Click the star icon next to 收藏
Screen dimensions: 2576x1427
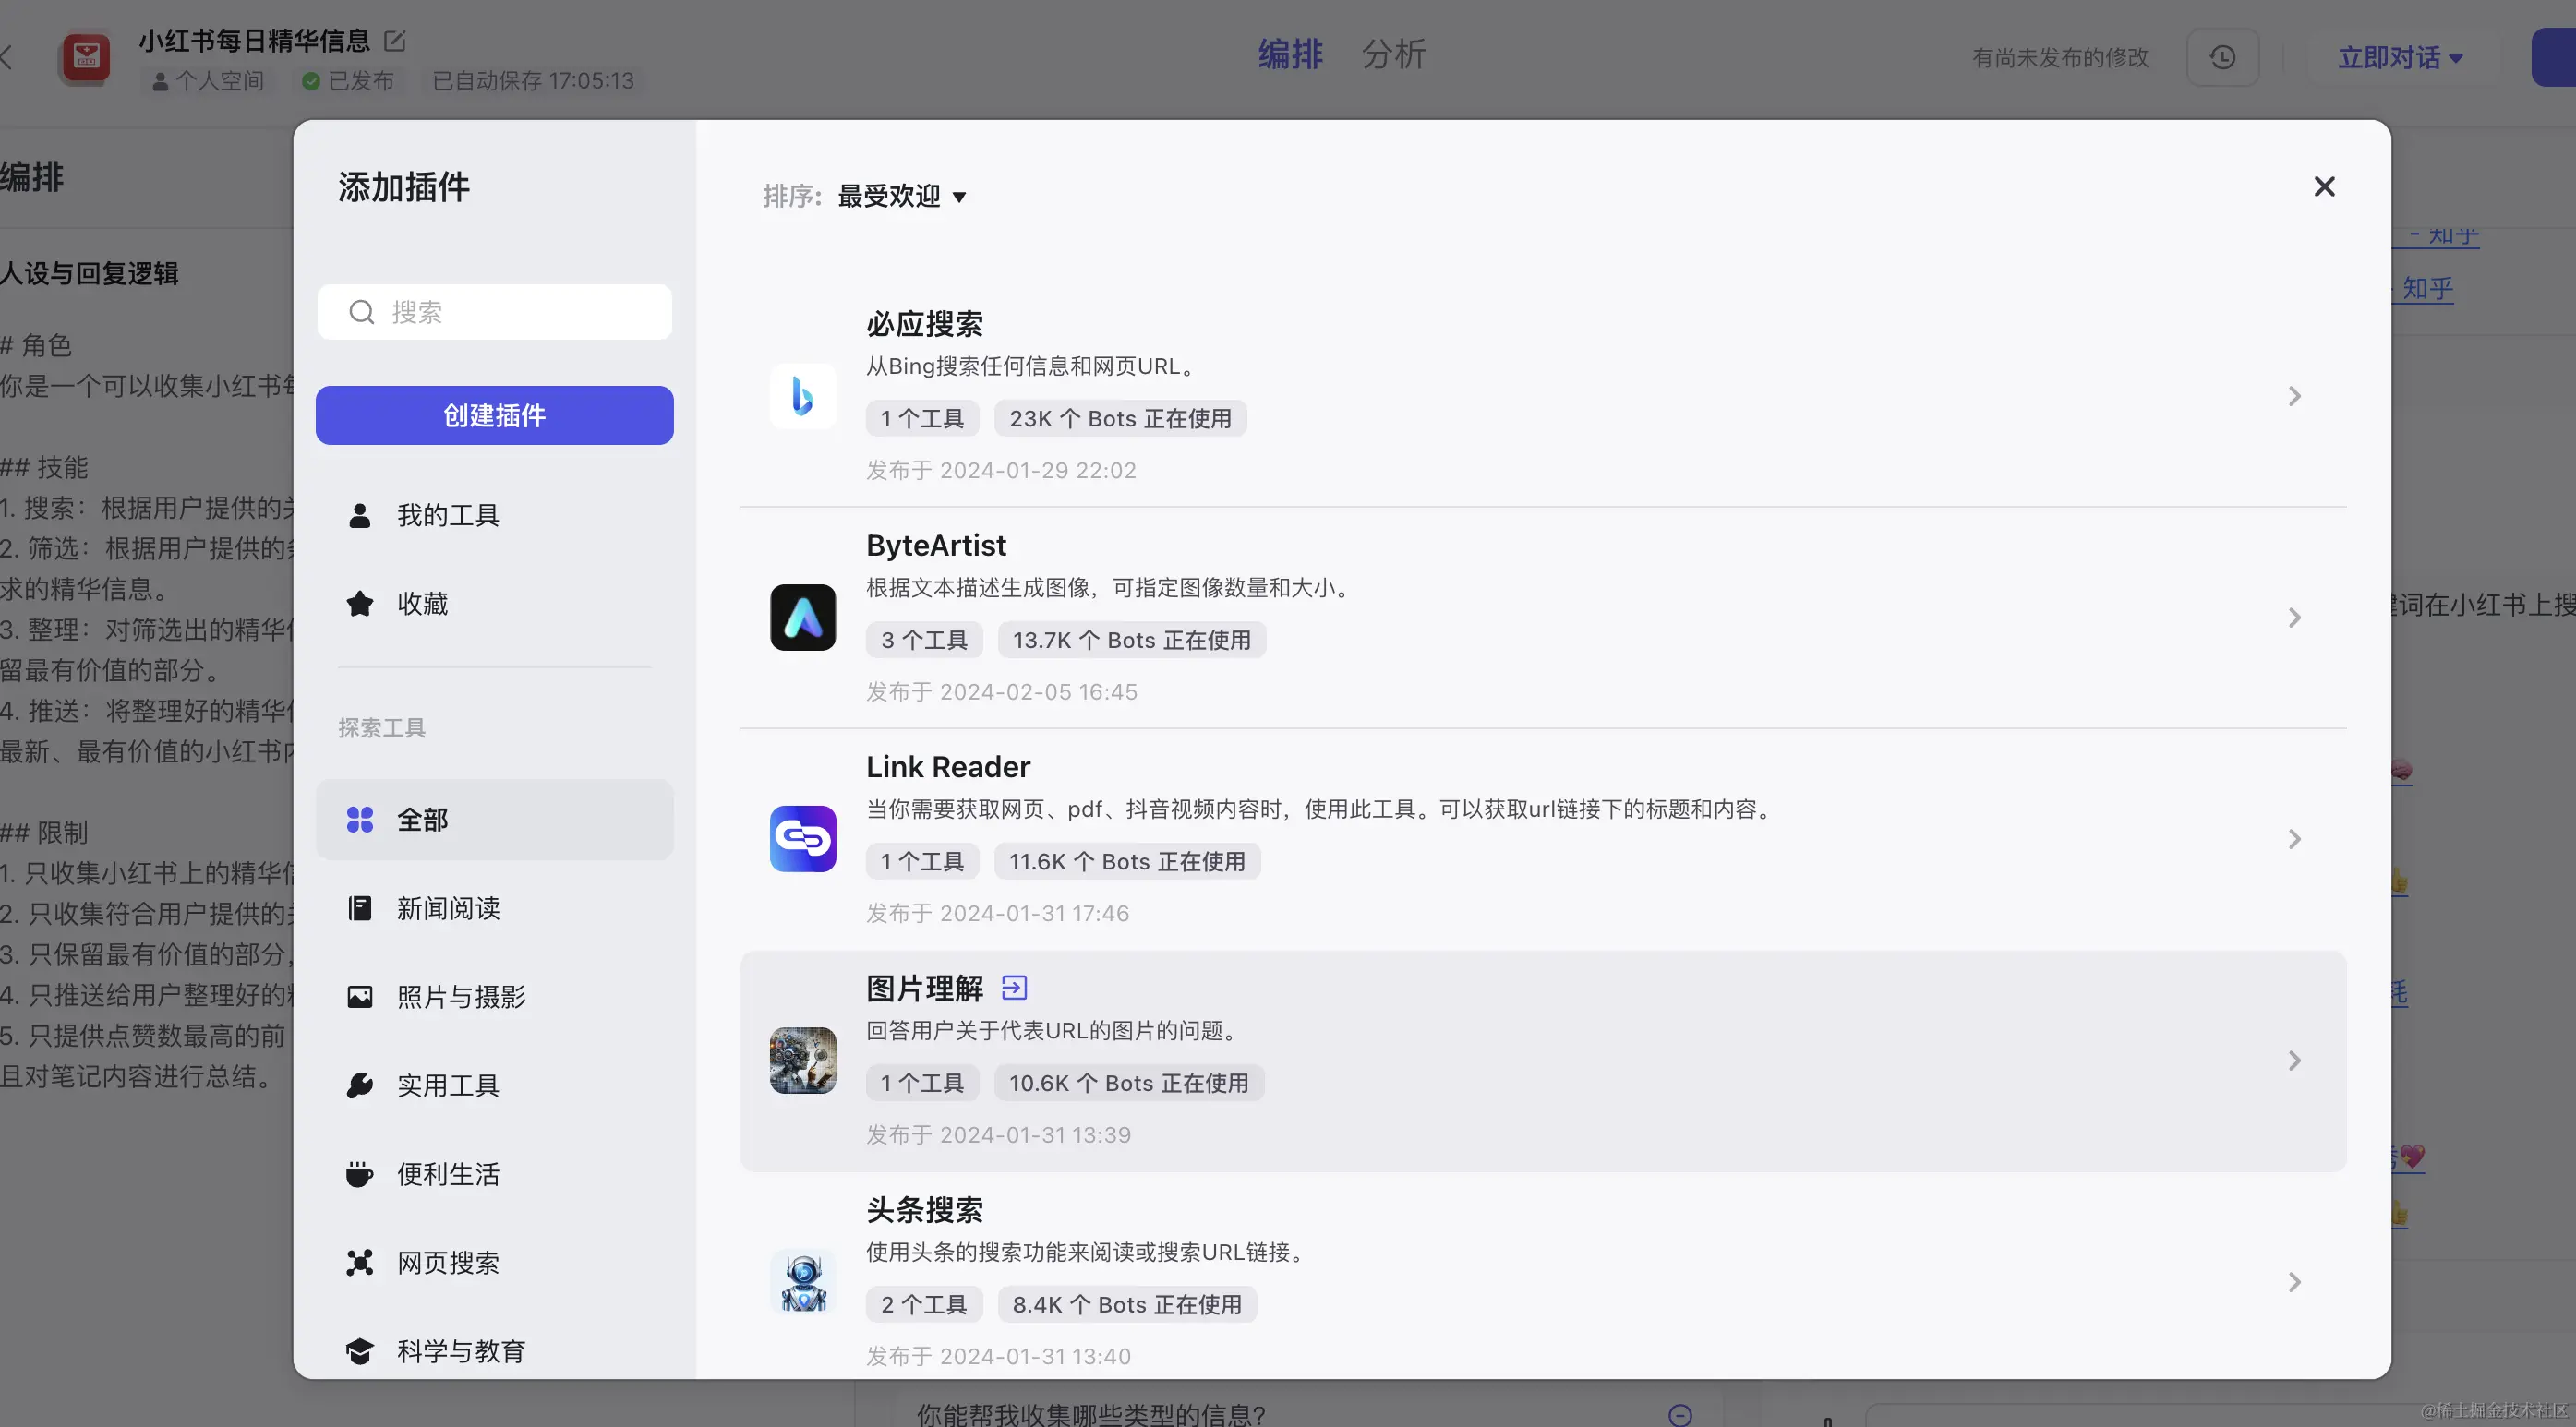(359, 603)
